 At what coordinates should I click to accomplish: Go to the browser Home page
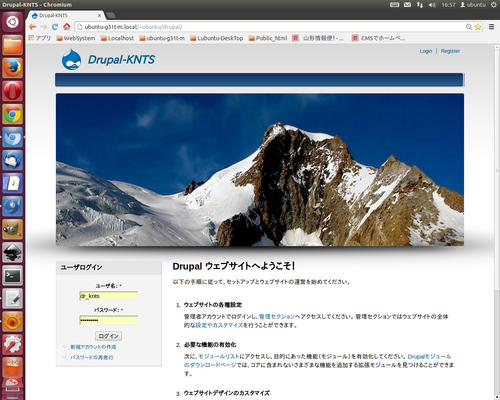tap(67, 27)
